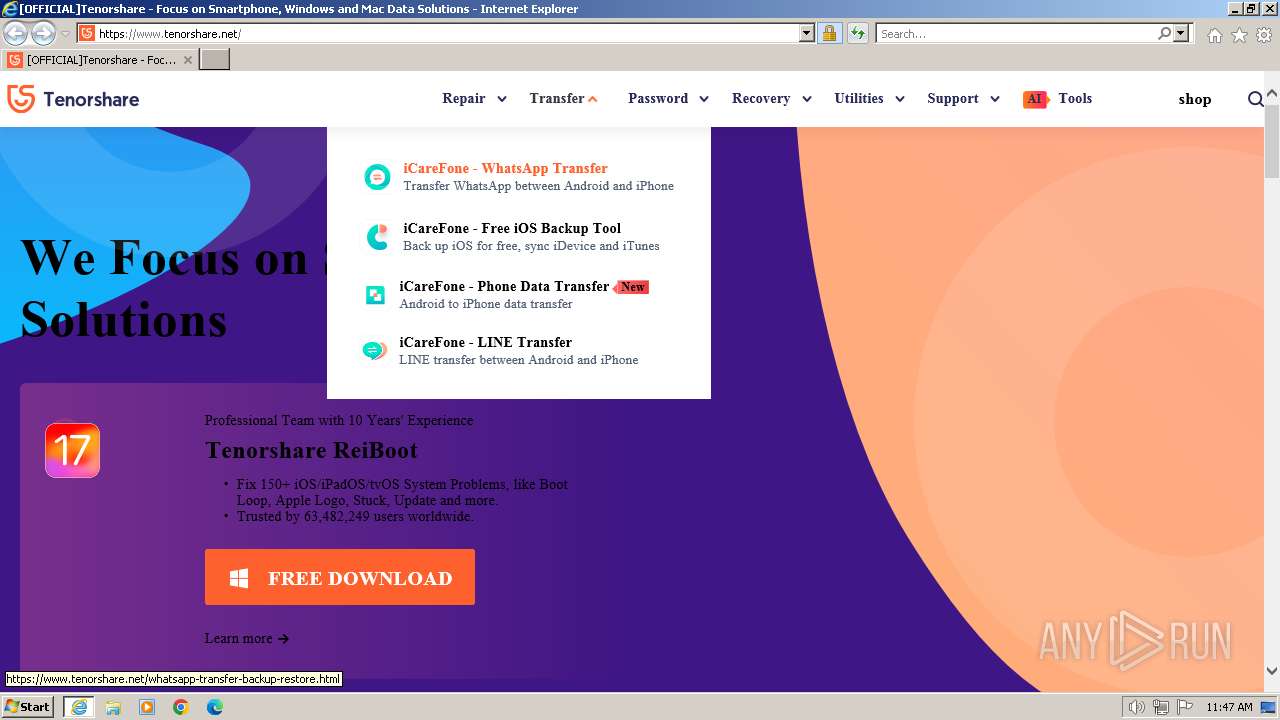1280x720 pixels.
Task: Expand the Password menu
Action: pos(668,99)
